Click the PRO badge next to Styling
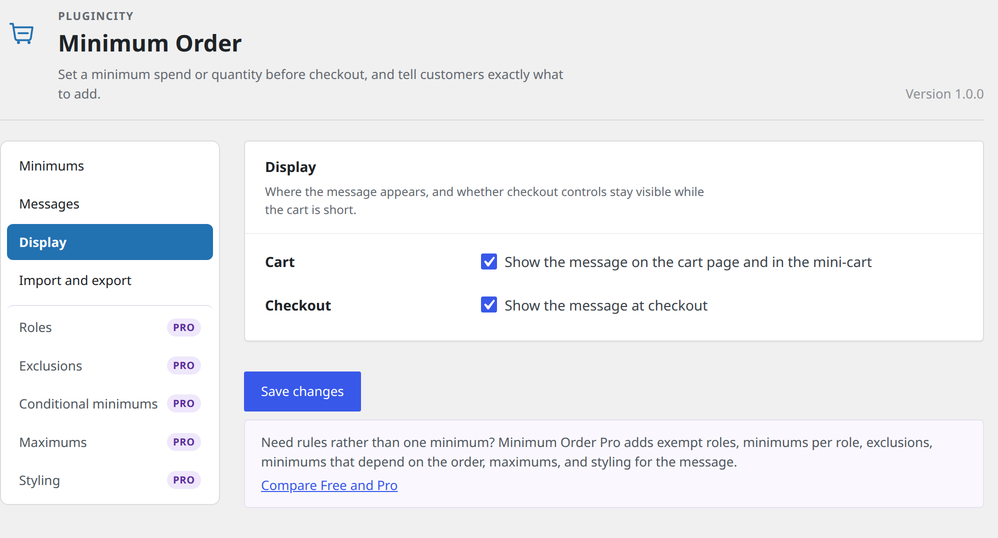This screenshot has width=998, height=538. 184,480
